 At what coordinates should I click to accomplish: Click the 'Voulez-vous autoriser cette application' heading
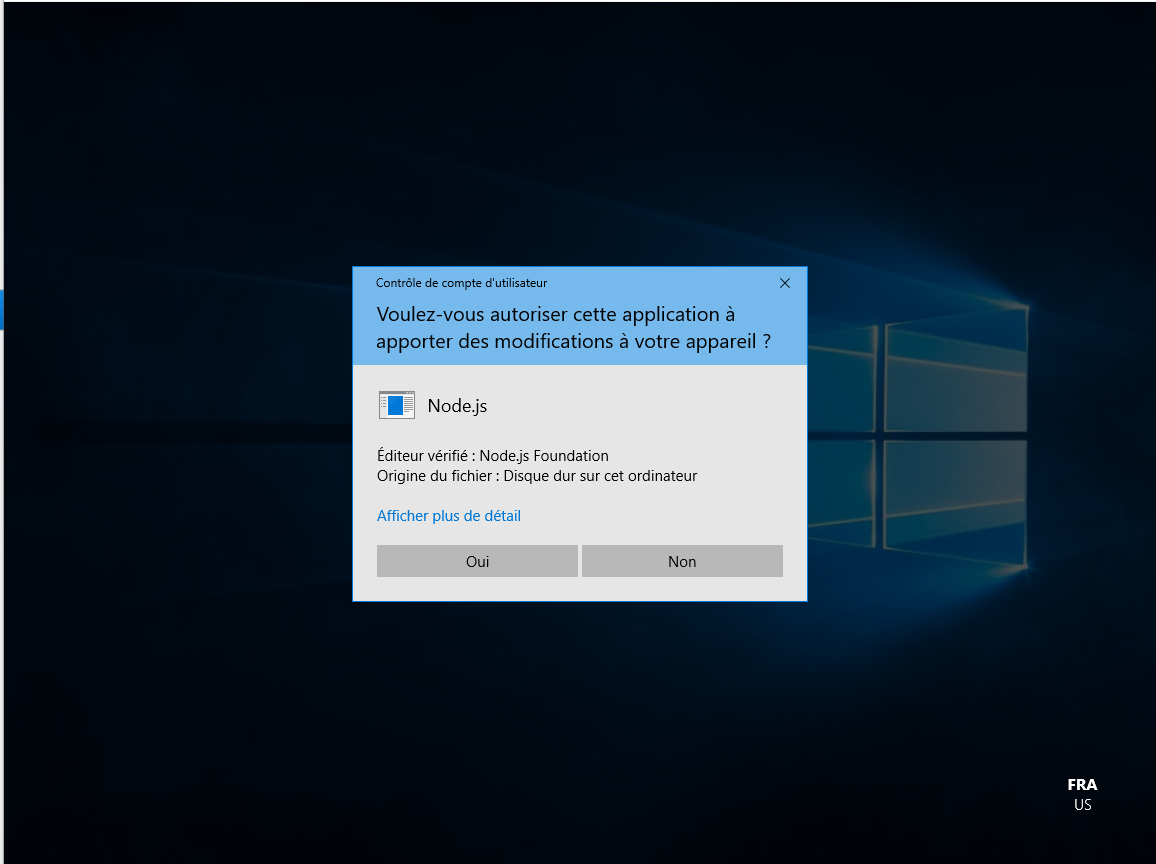click(x=574, y=328)
